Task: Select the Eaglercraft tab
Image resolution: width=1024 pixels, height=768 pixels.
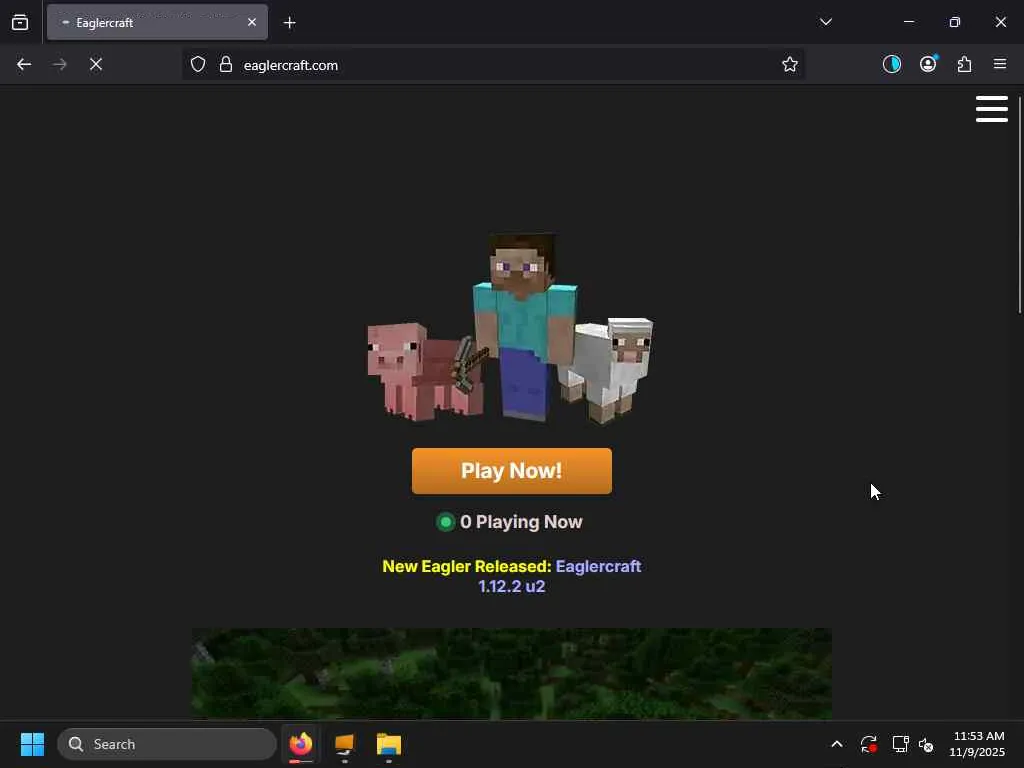Action: point(157,22)
